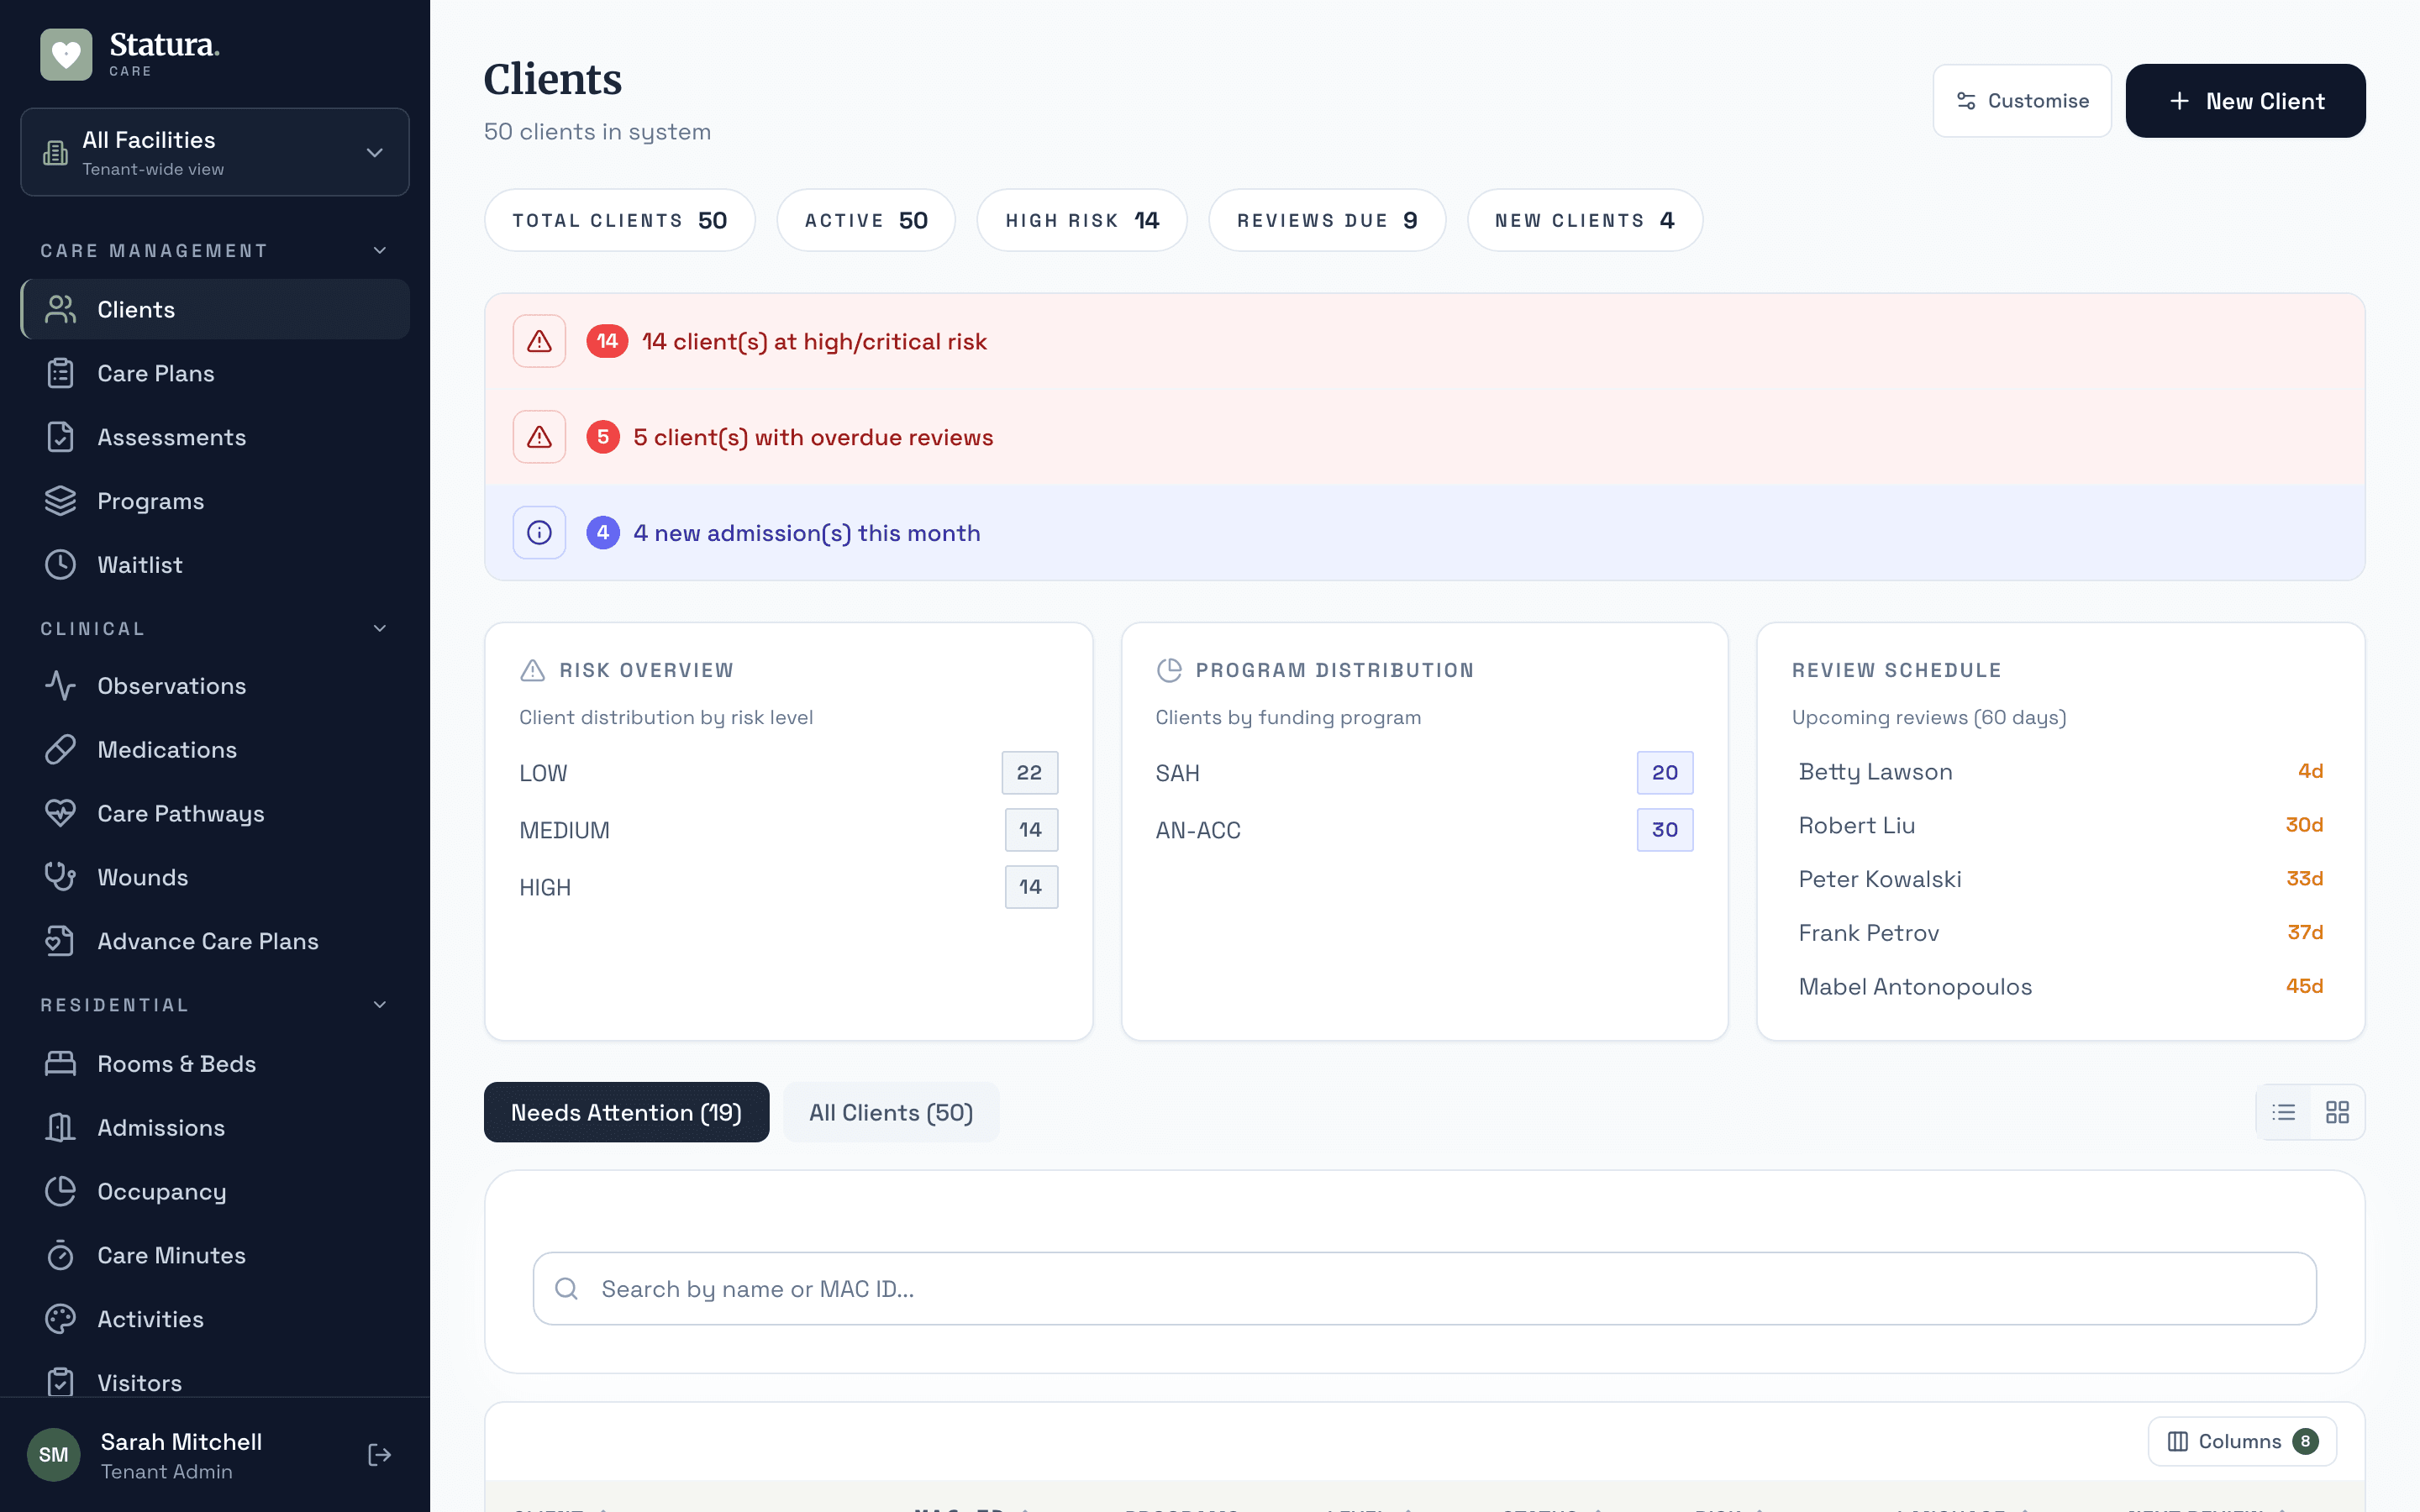The height and width of the screenshot is (1512, 2420).
Task: Open Rooms & Beds from the sidebar
Action: 176,1063
